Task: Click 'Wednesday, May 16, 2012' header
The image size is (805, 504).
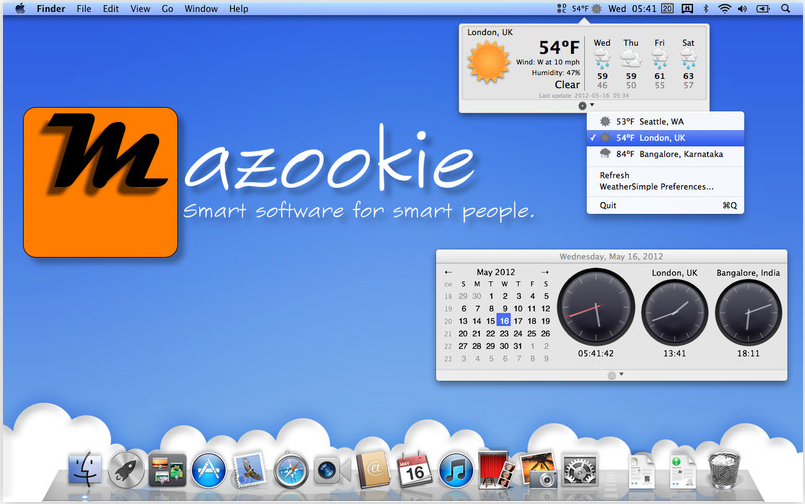Action: pos(611,256)
